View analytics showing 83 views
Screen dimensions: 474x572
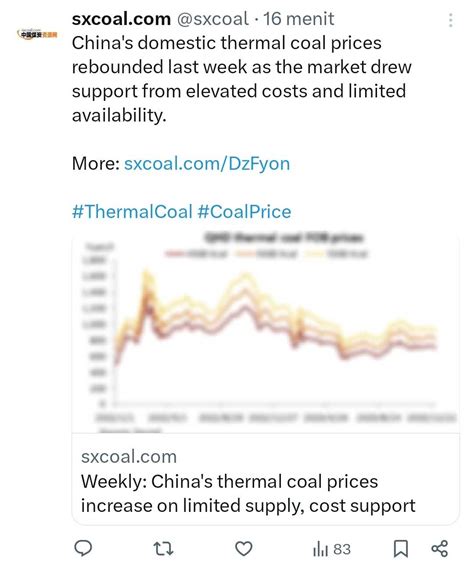tap(331, 549)
